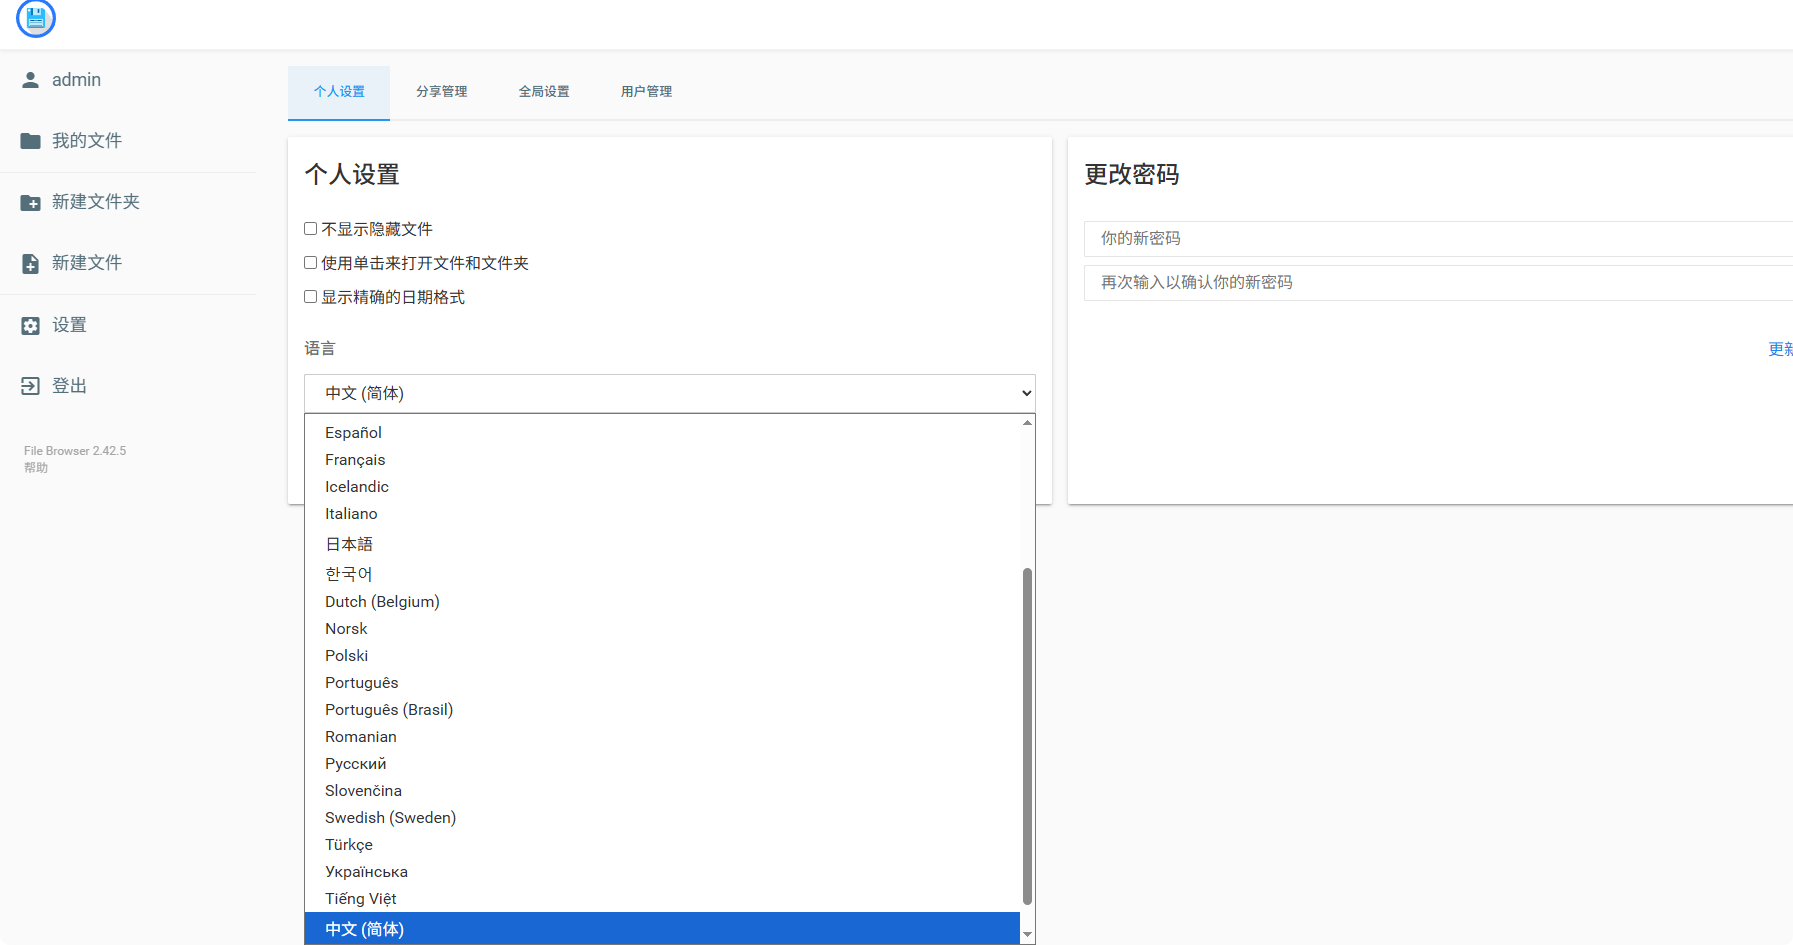1793x945 pixels.
Task: Enable the 不显示隐藏文件 checkbox
Action: click(x=311, y=229)
